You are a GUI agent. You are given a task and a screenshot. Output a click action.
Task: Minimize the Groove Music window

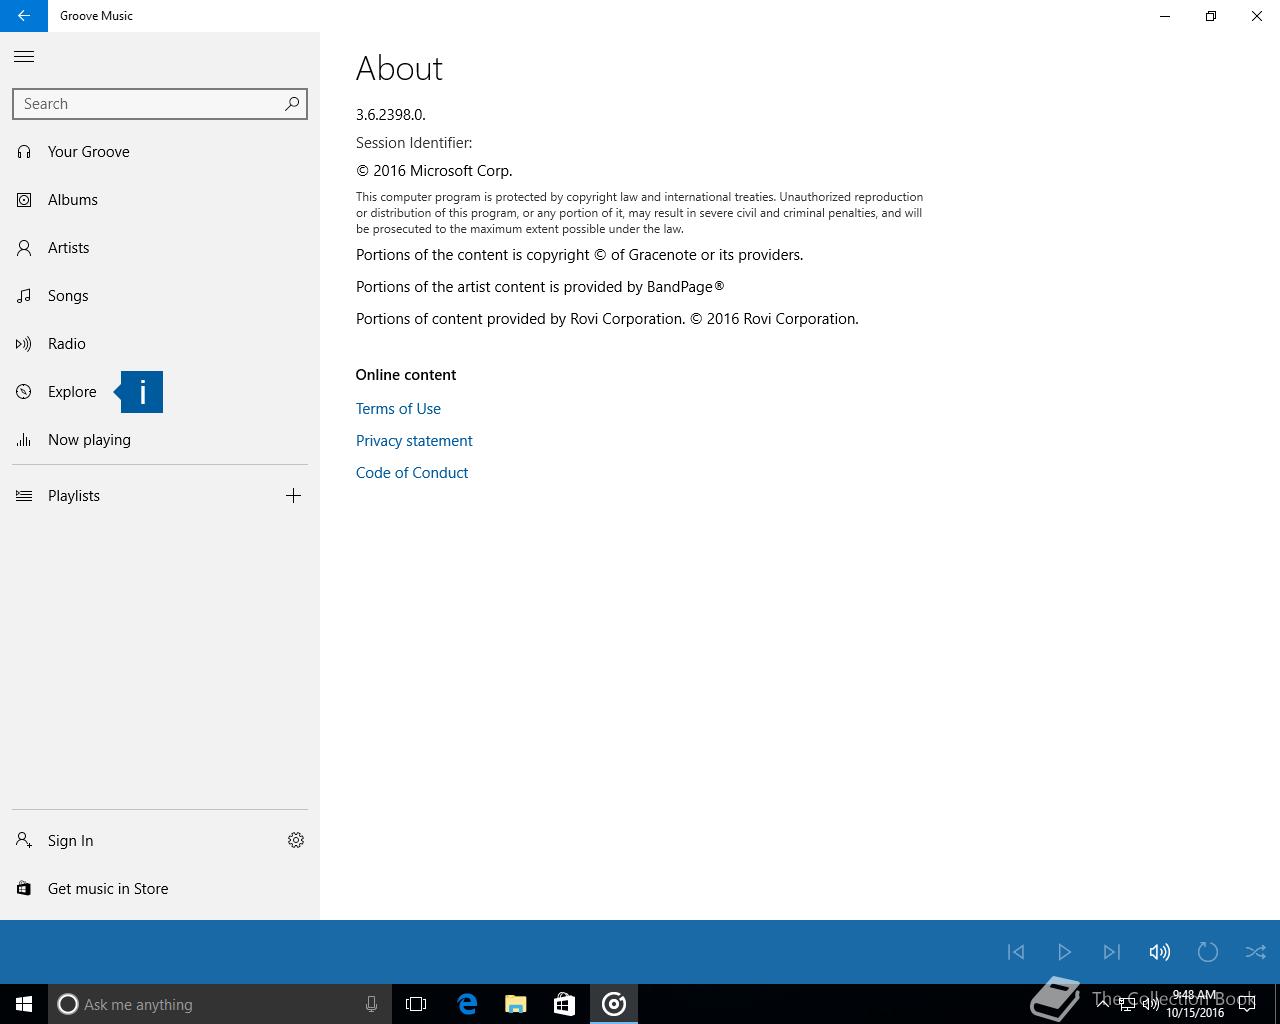(1165, 16)
